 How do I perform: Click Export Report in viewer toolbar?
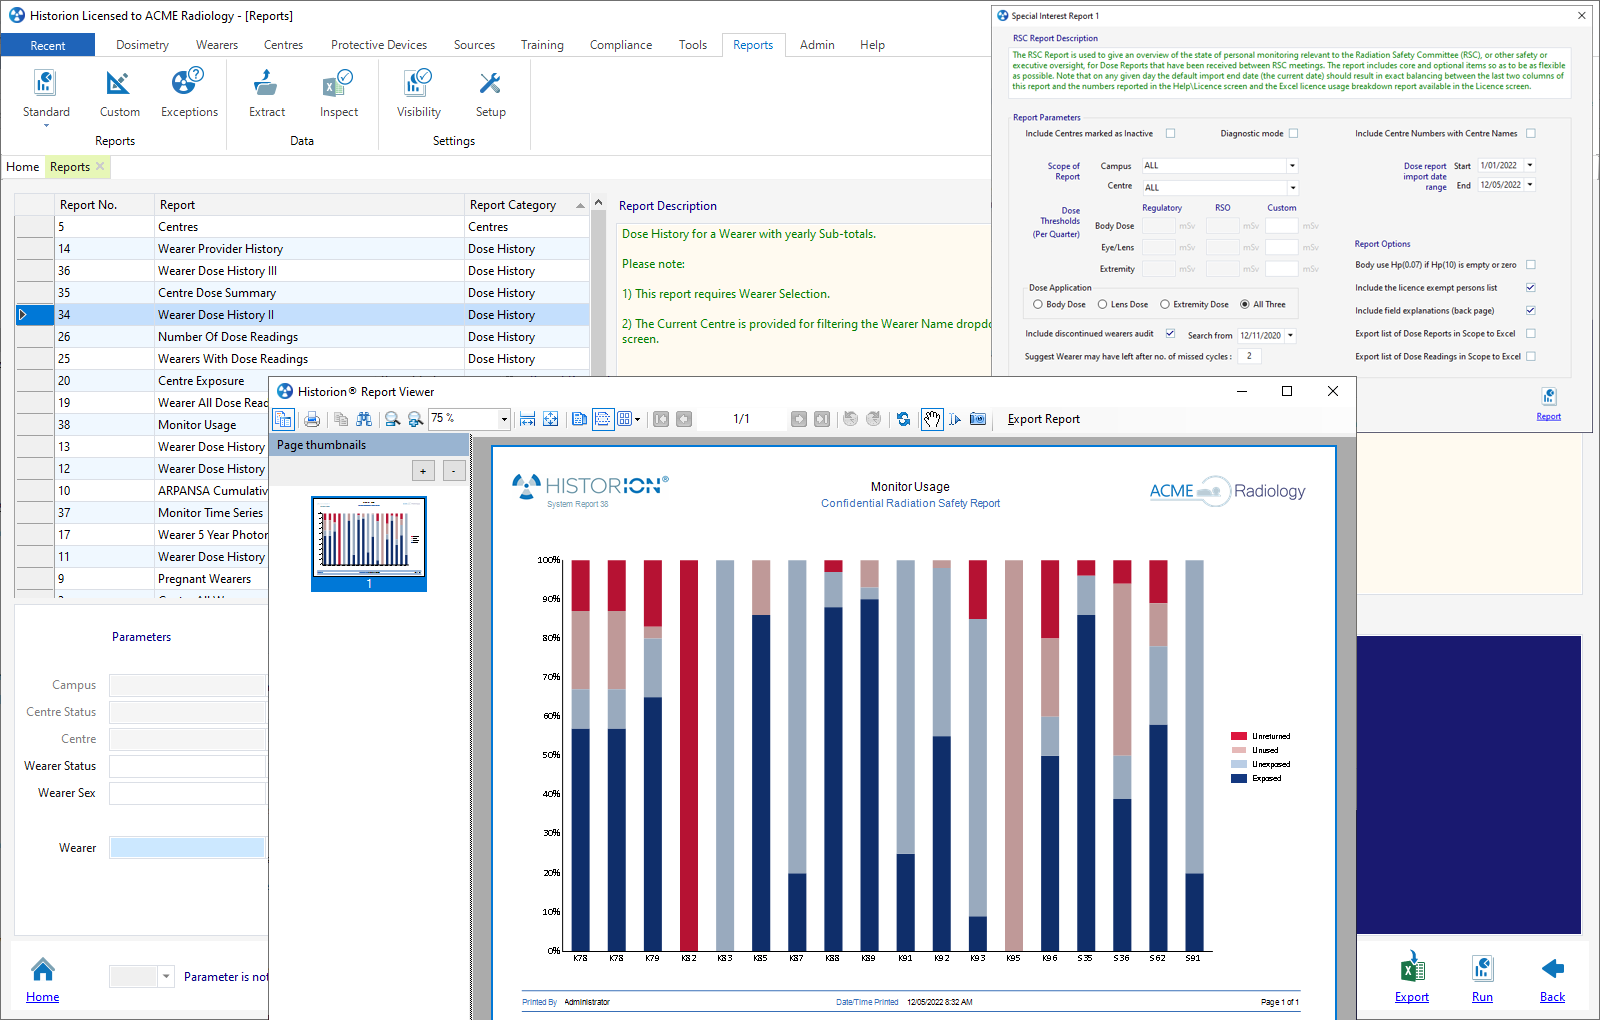point(1043,420)
